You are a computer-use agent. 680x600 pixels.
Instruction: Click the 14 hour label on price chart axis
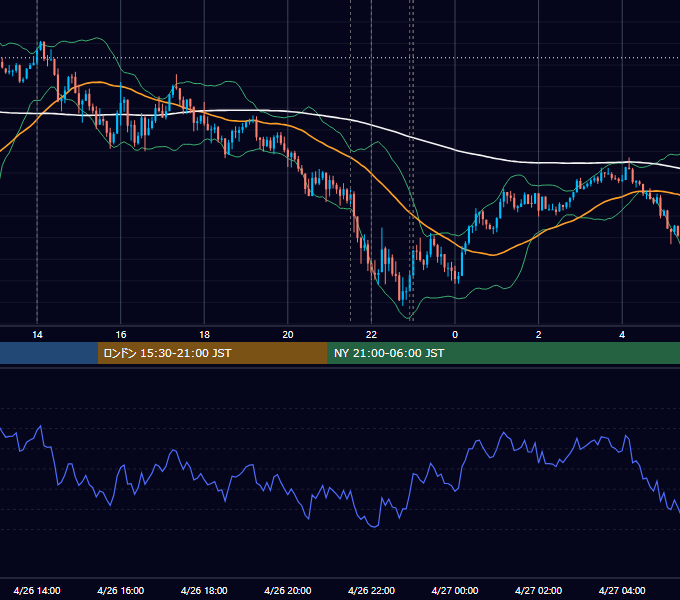coord(37,335)
